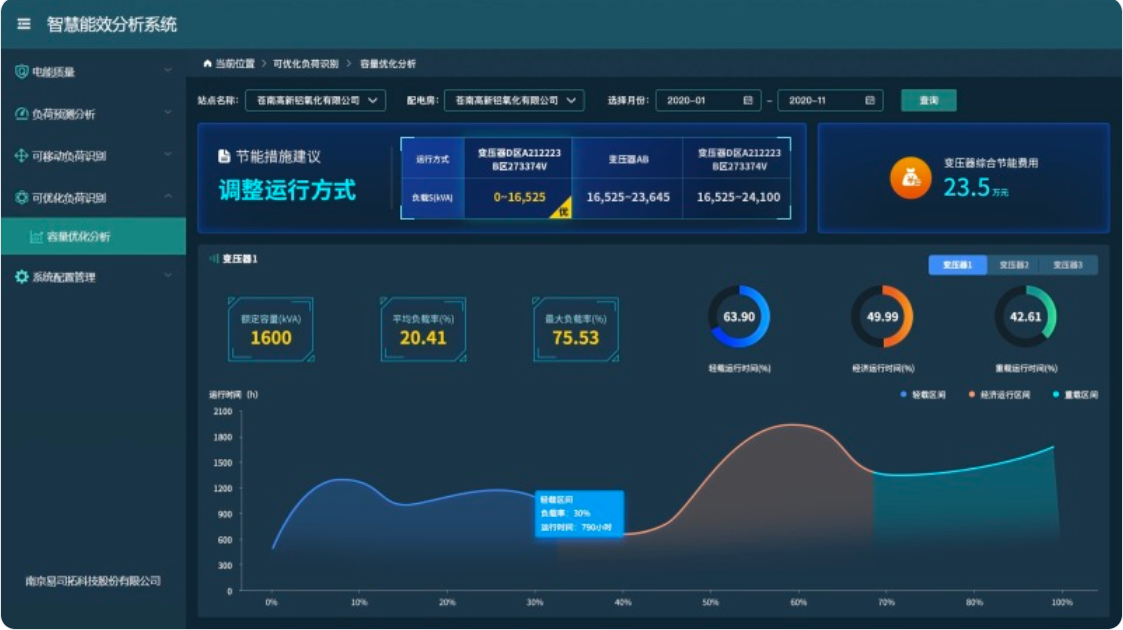Click the 查询 query button
1123x630 pixels.
pyautogui.click(x=928, y=100)
